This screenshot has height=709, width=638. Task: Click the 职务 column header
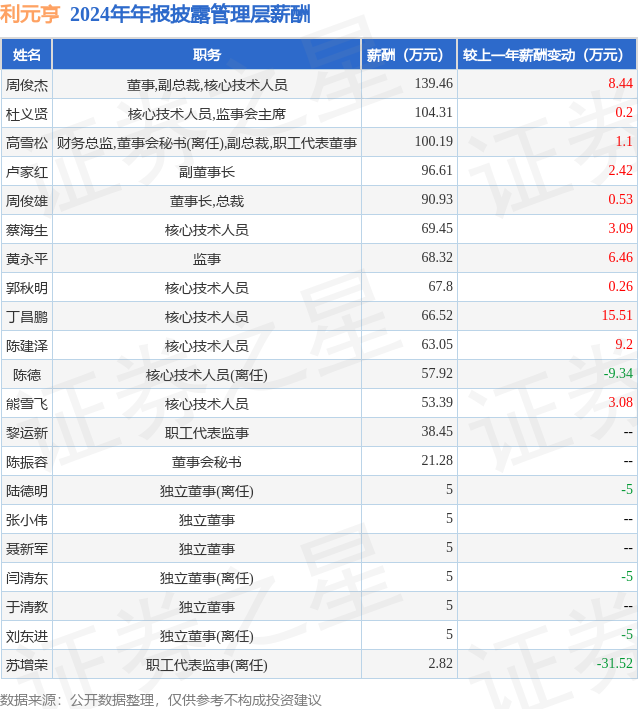tap(207, 55)
